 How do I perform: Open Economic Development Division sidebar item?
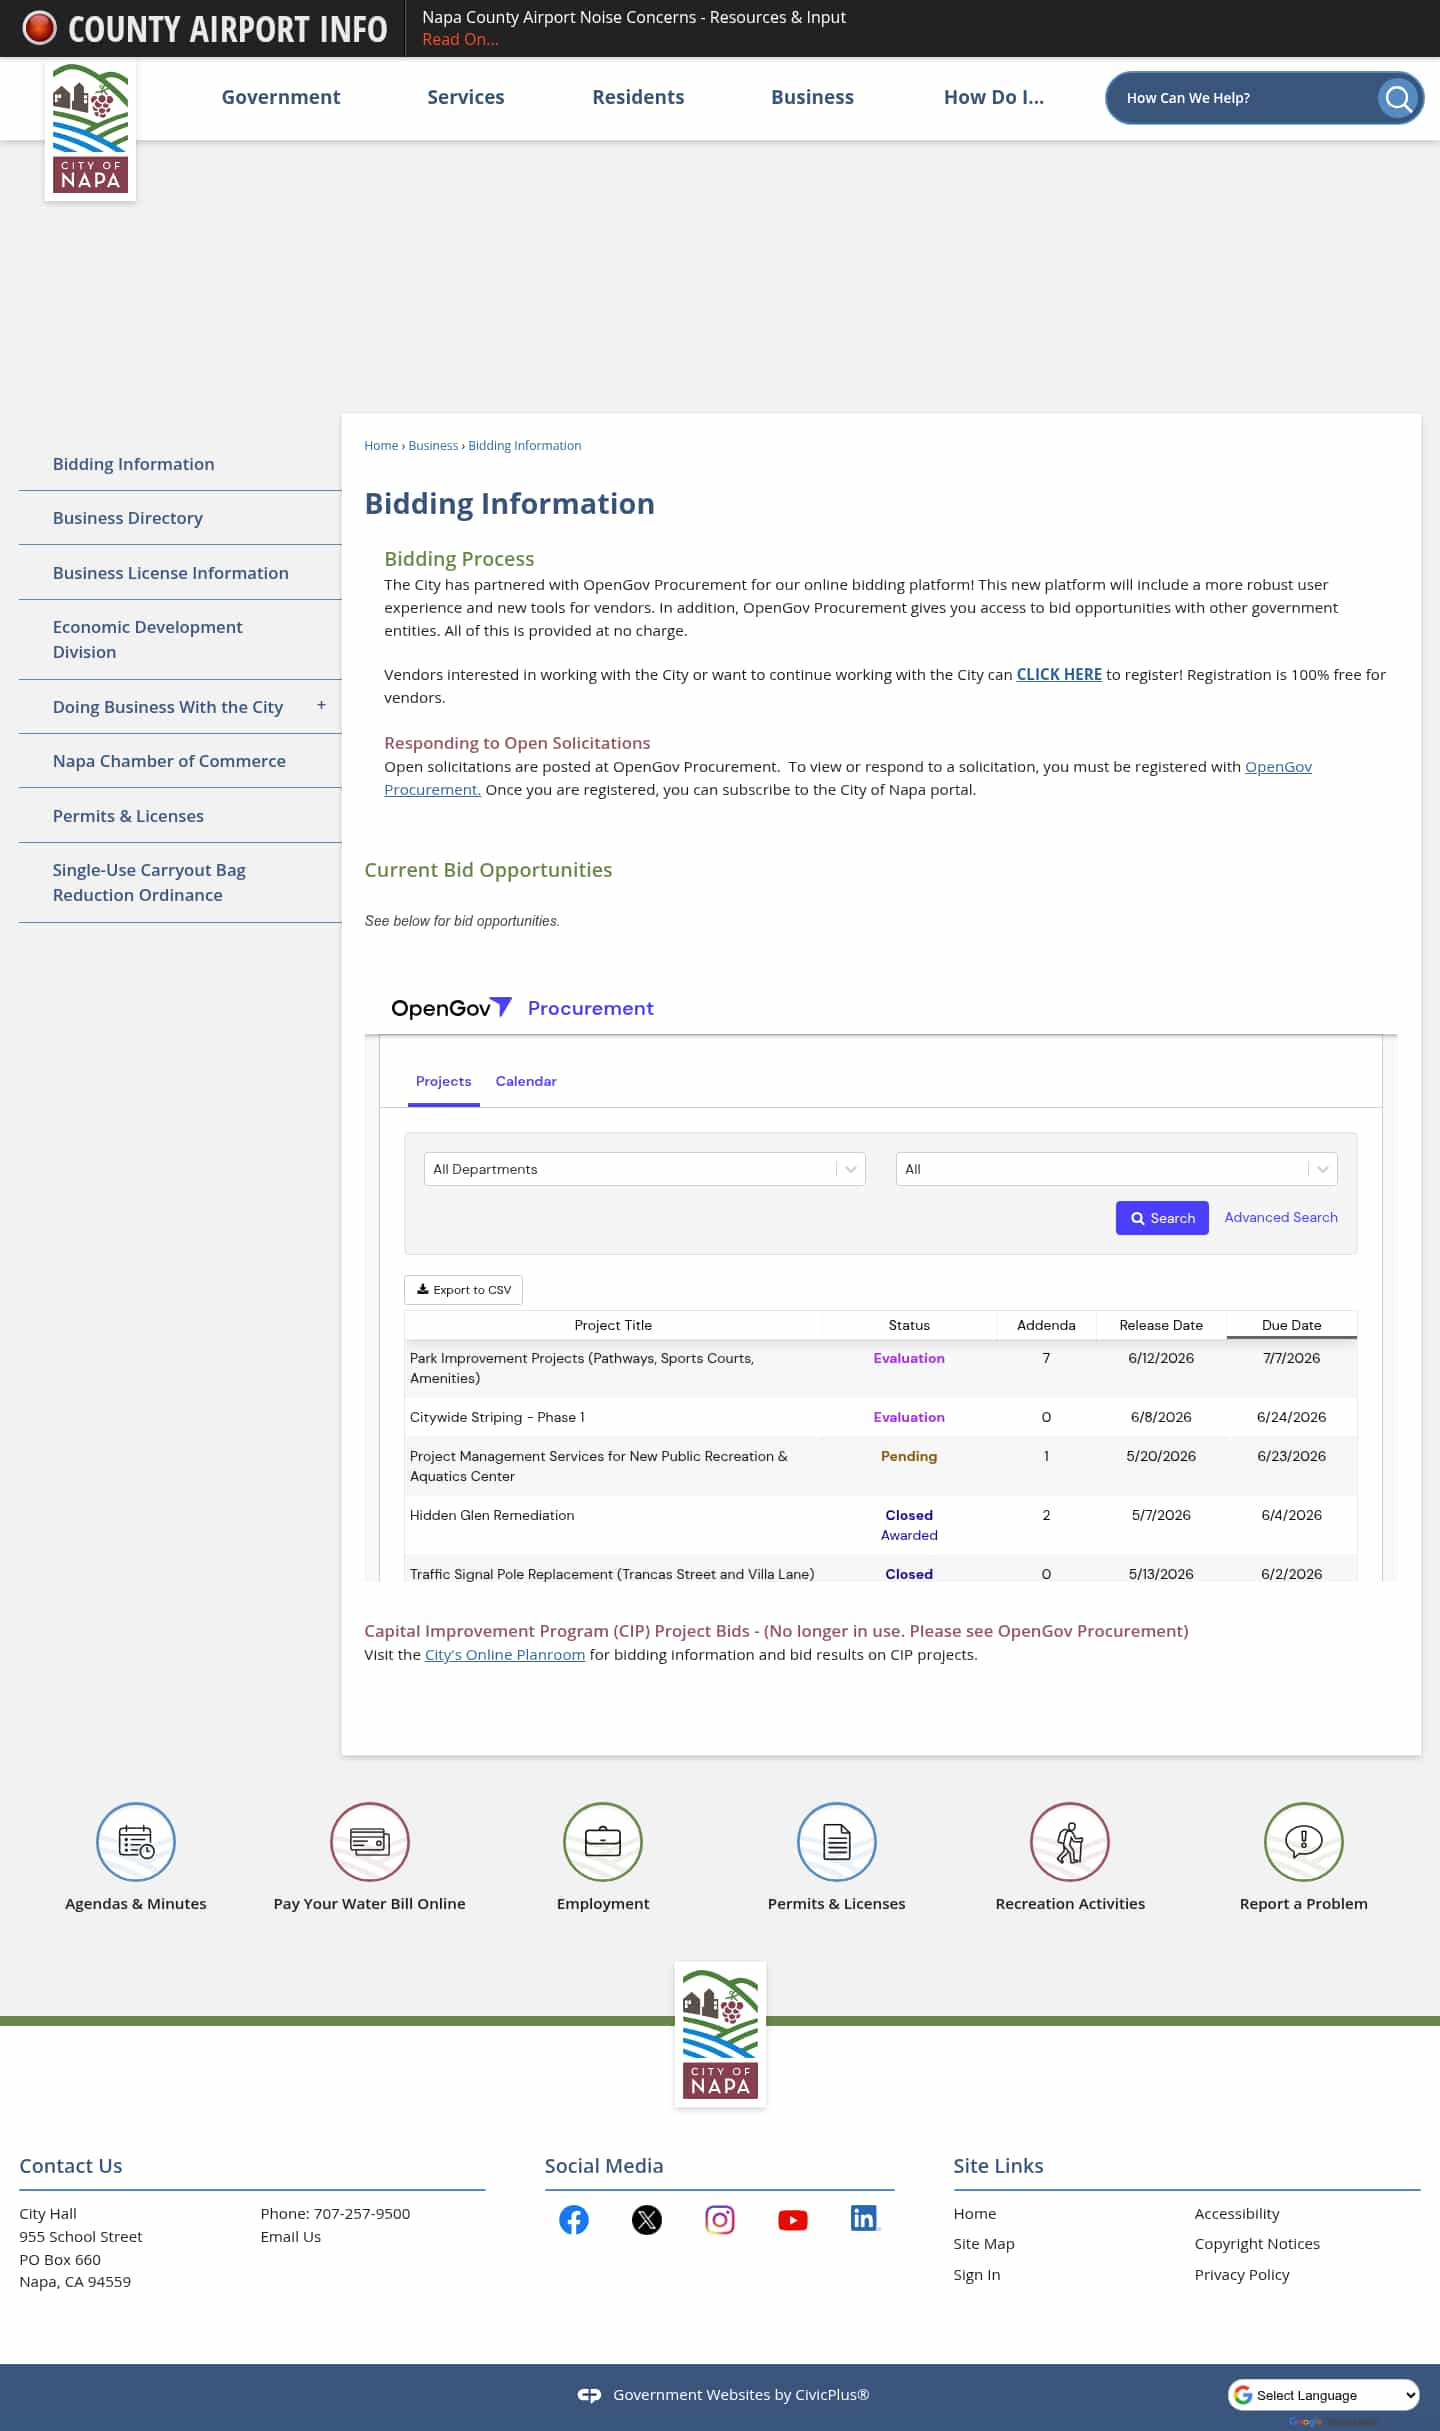tap(148, 639)
